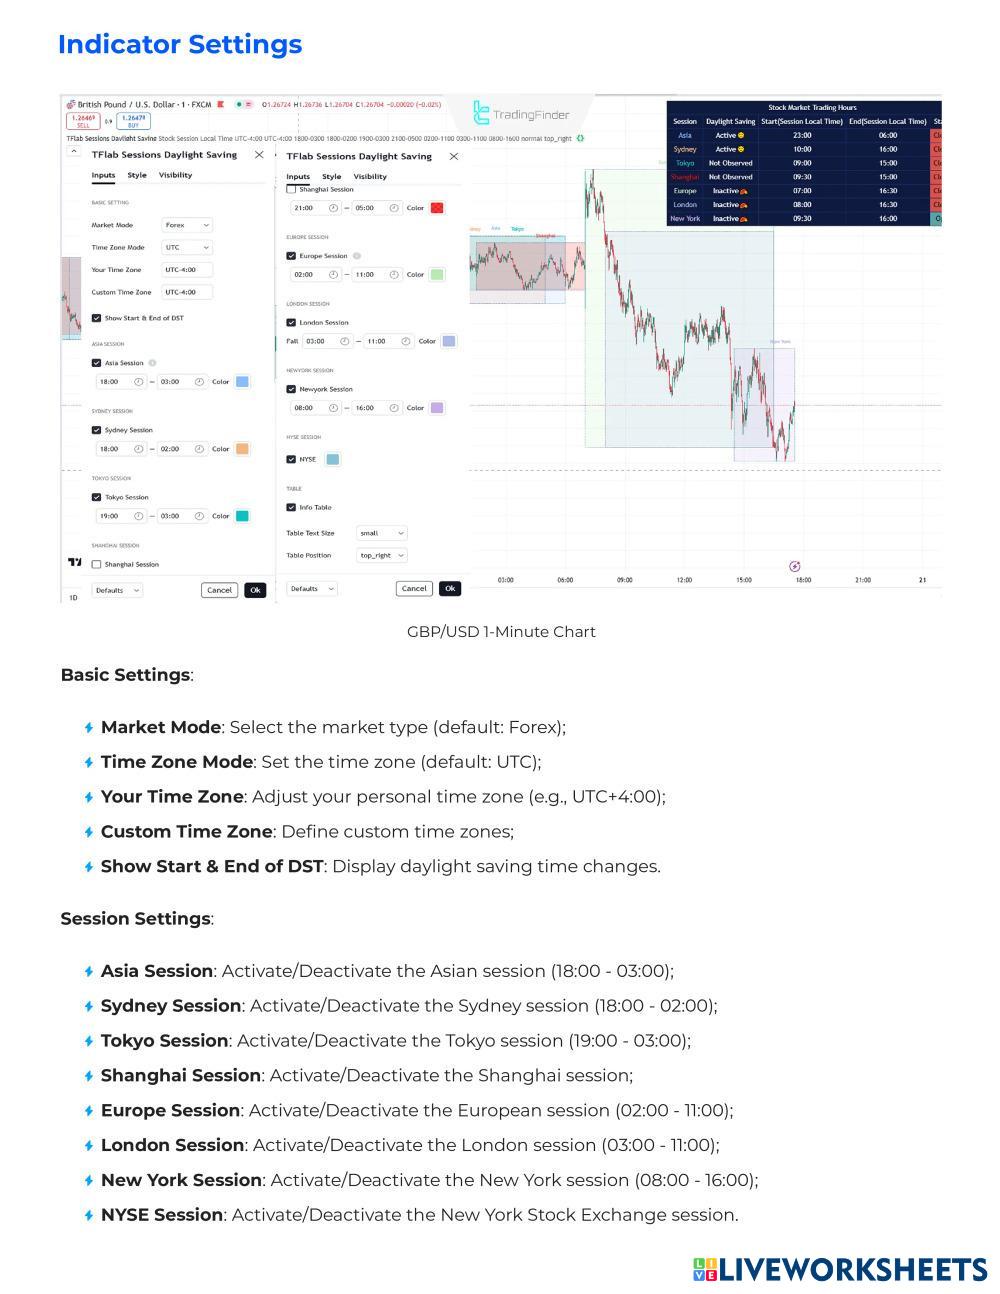Switch to the Style tab in left dialog

point(137,175)
